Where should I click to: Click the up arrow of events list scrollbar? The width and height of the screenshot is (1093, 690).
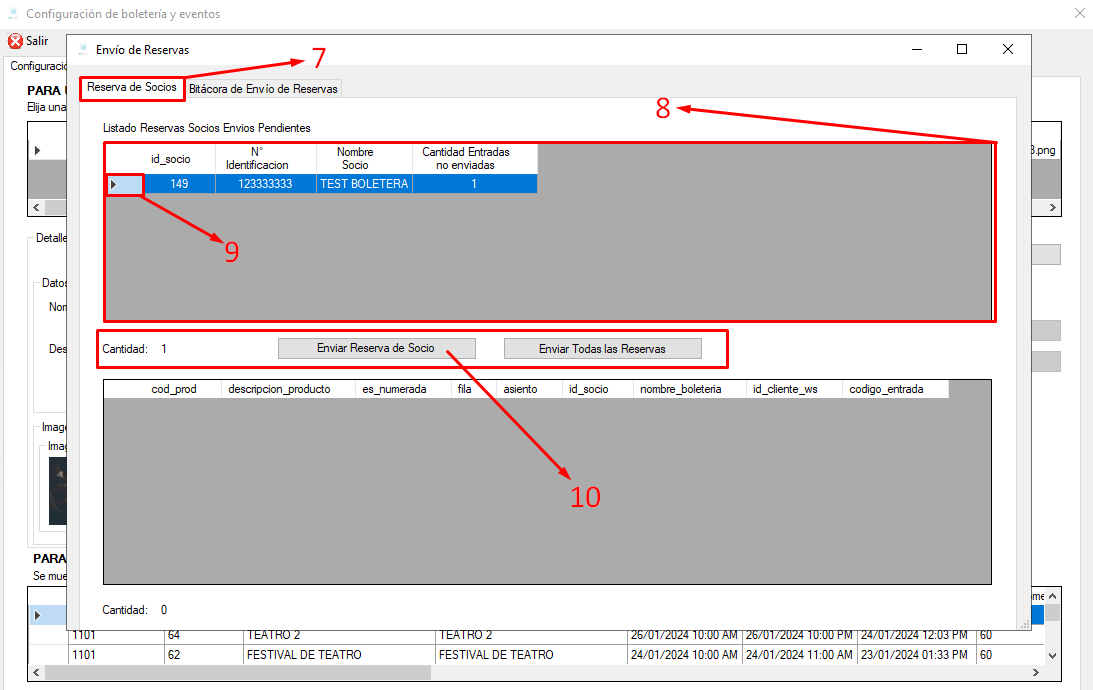1053,597
